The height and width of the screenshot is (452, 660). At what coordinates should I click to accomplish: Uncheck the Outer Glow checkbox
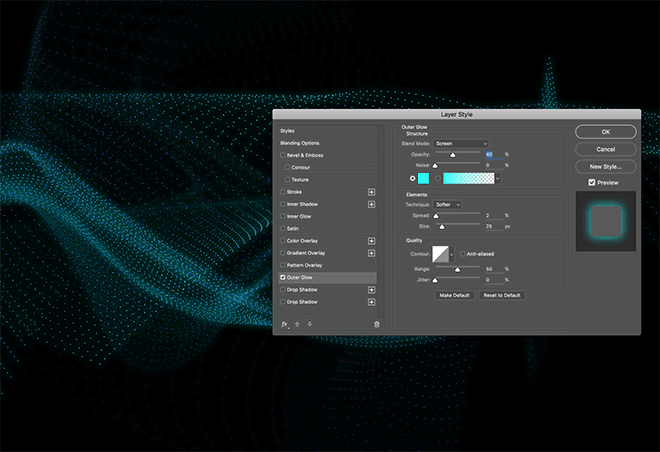pos(283,277)
